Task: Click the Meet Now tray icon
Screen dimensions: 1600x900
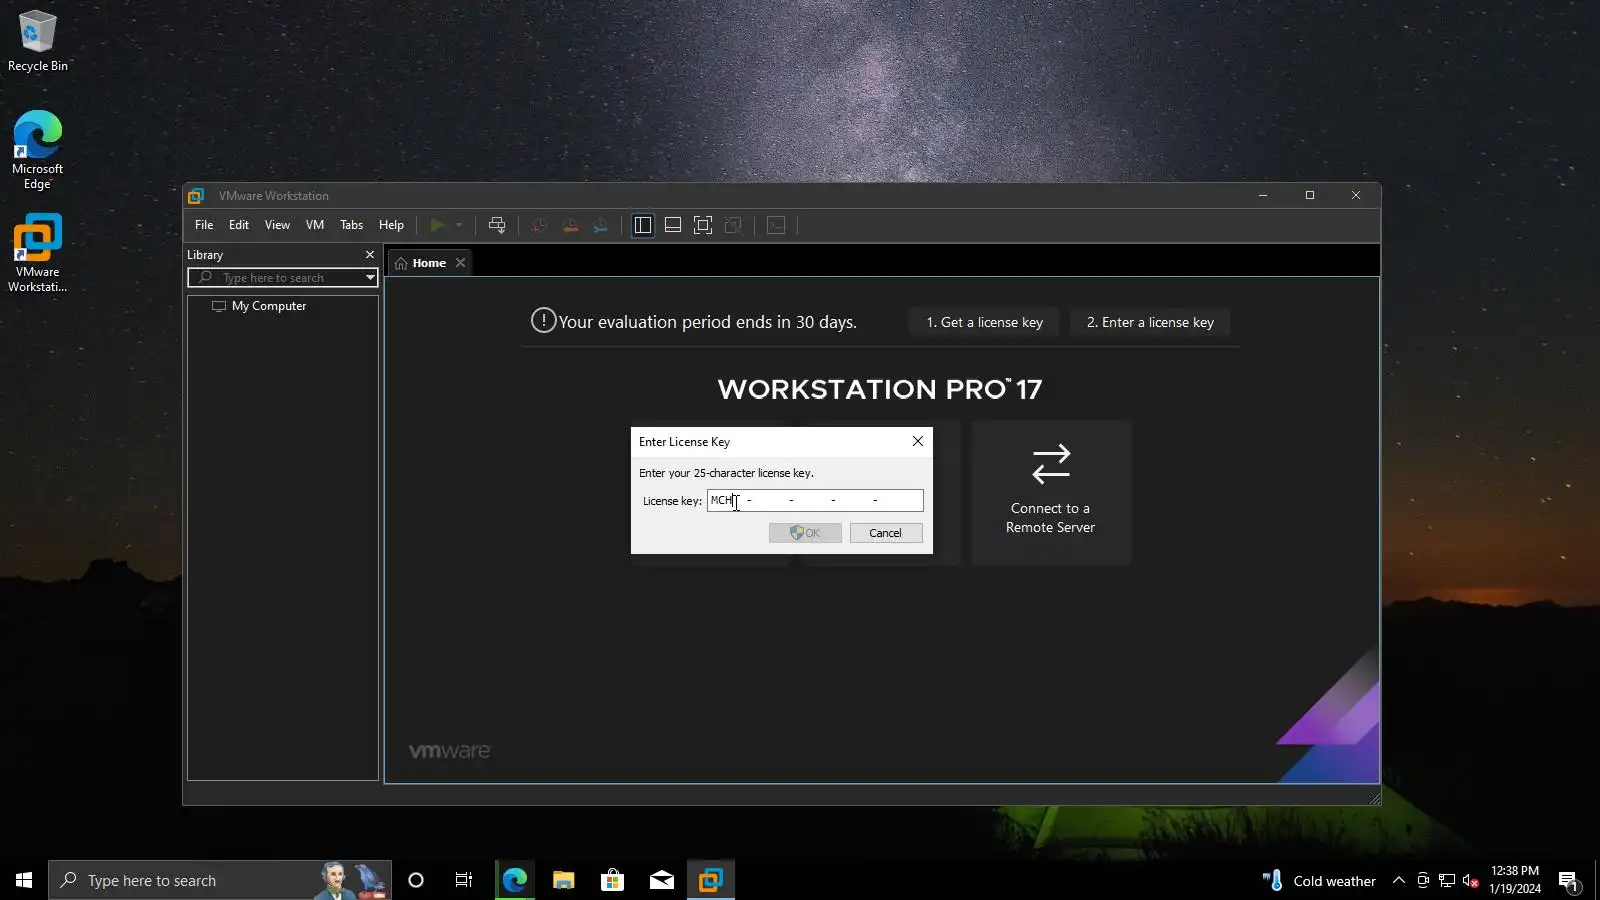Action: point(1423,880)
